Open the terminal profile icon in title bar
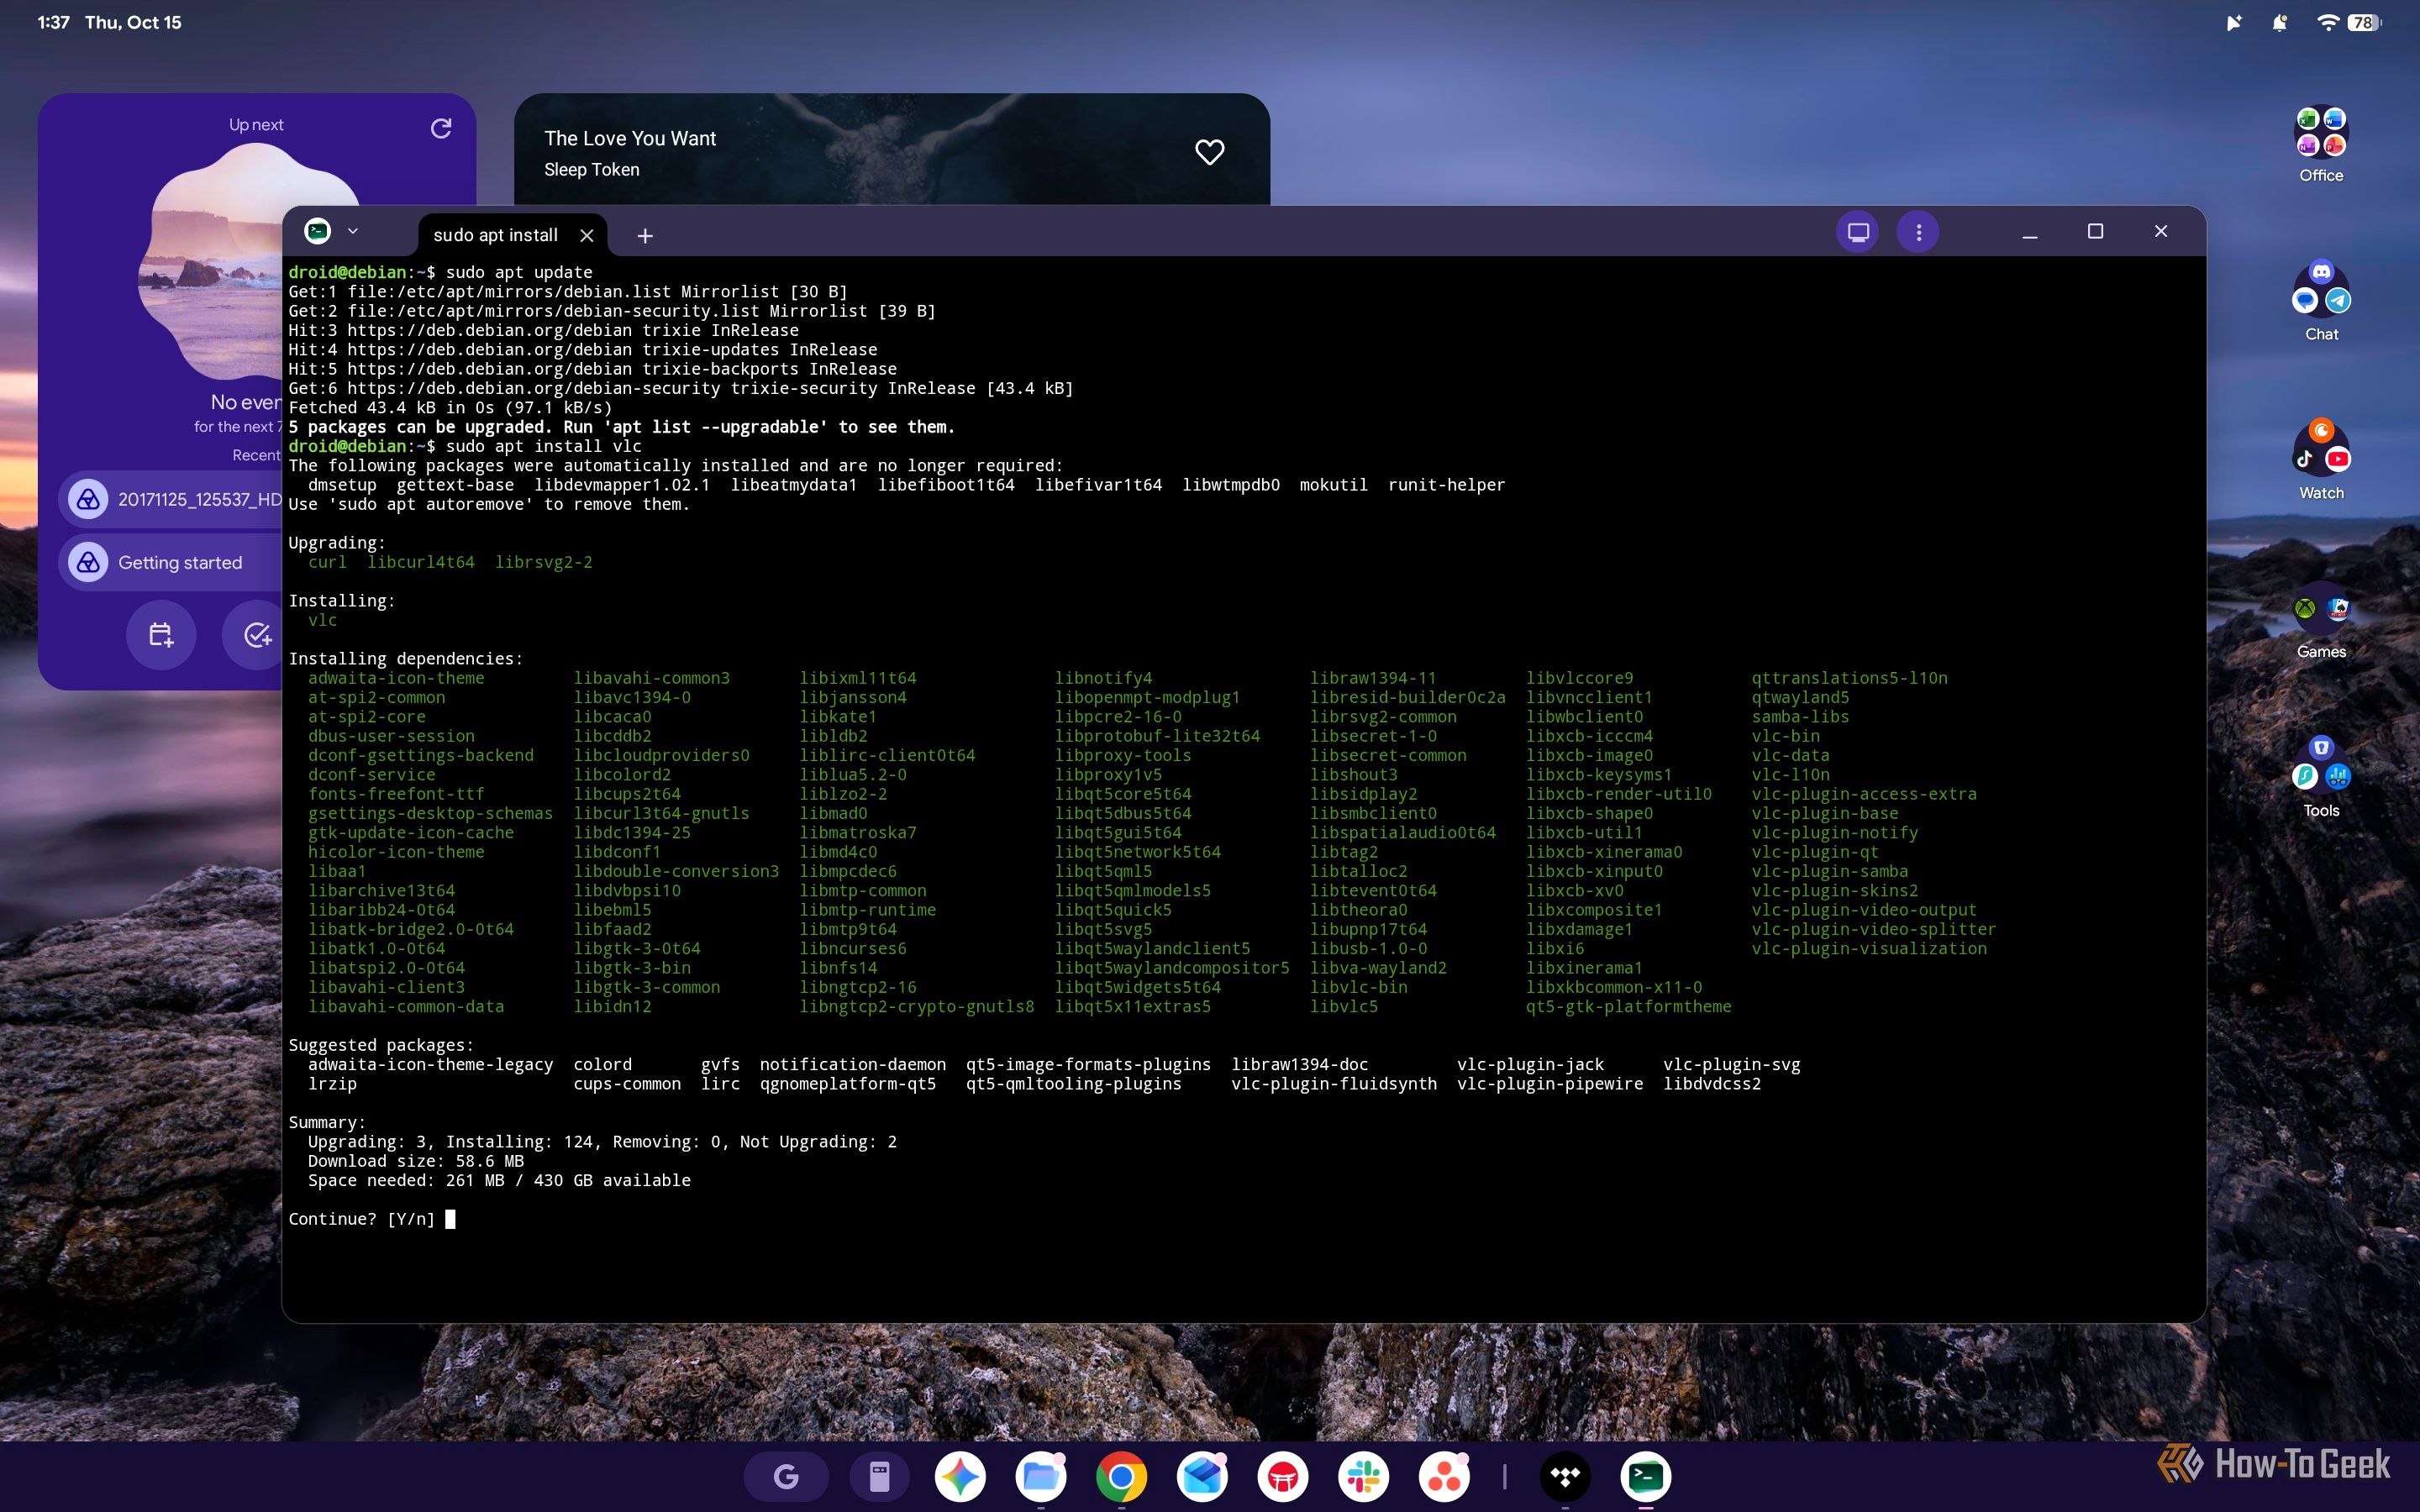The image size is (2420, 1512). [x=318, y=231]
